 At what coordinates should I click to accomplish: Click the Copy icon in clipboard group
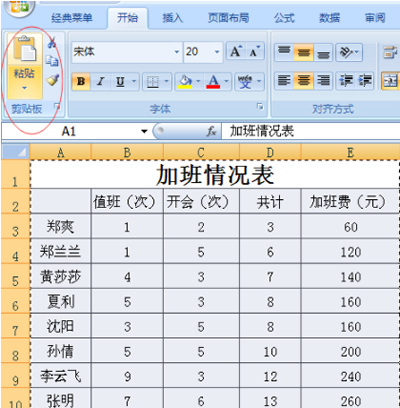click(x=52, y=61)
